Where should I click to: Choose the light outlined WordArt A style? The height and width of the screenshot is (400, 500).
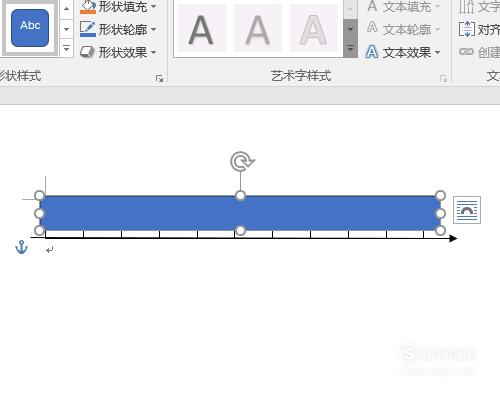tap(314, 29)
